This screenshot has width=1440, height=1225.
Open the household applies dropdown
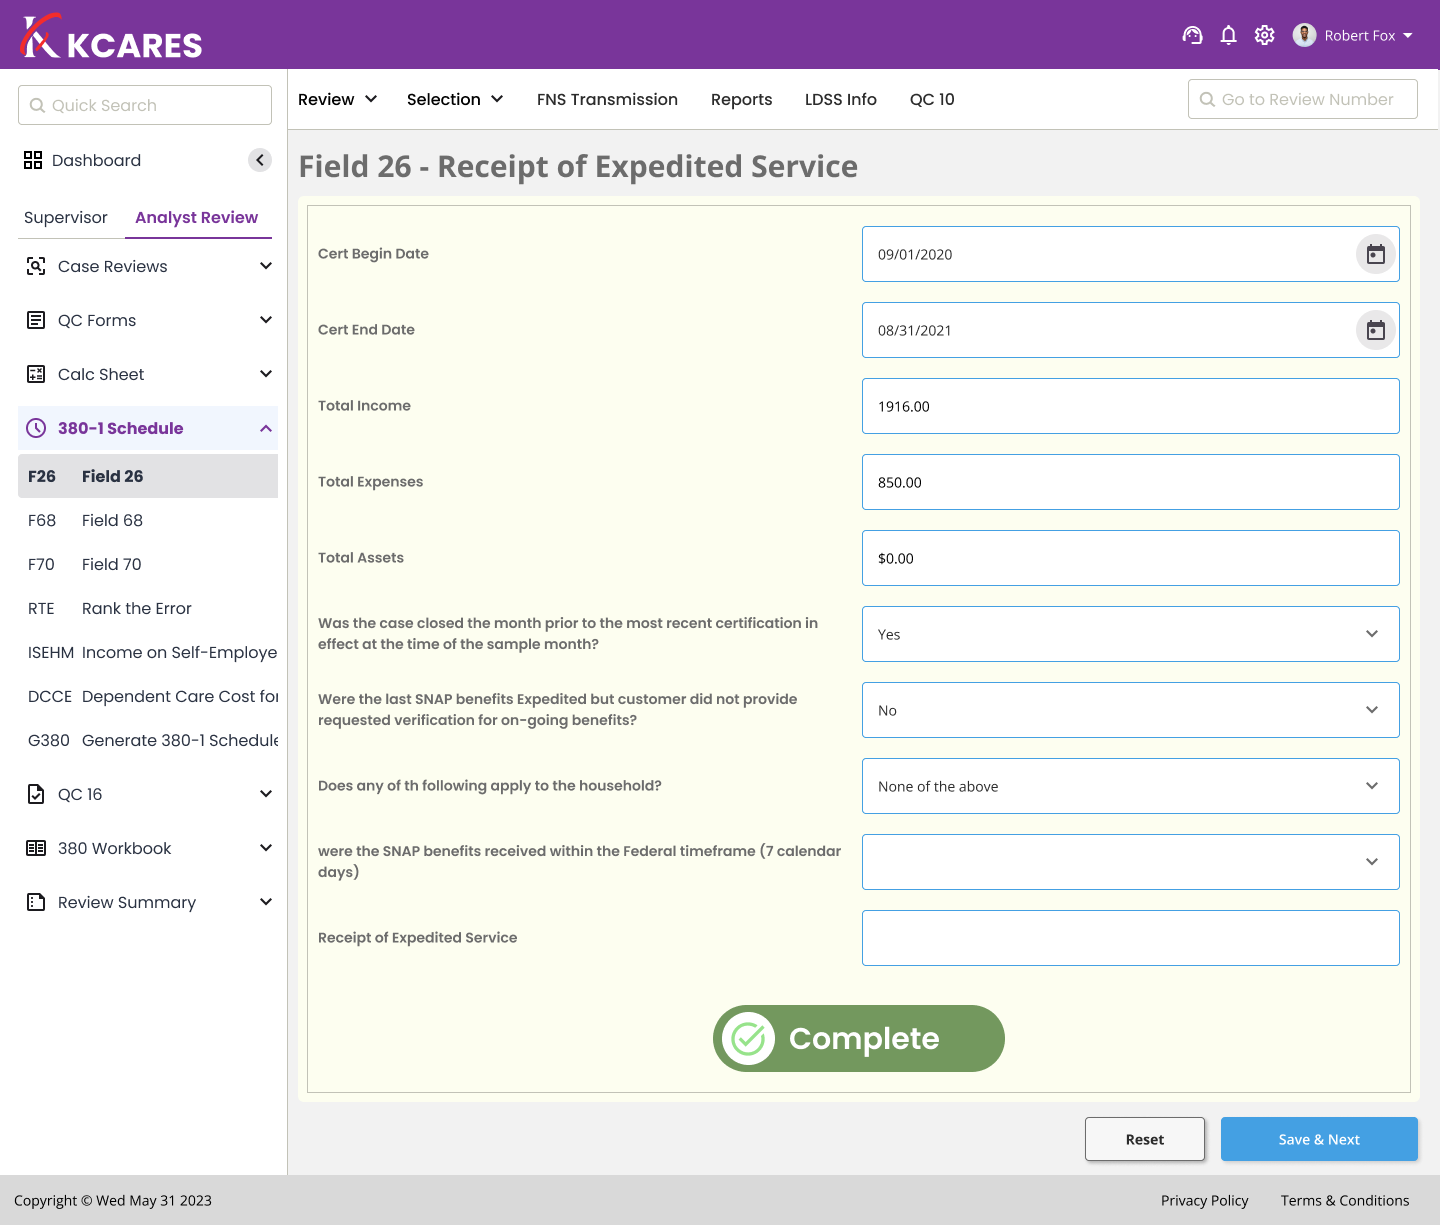coord(1130,786)
